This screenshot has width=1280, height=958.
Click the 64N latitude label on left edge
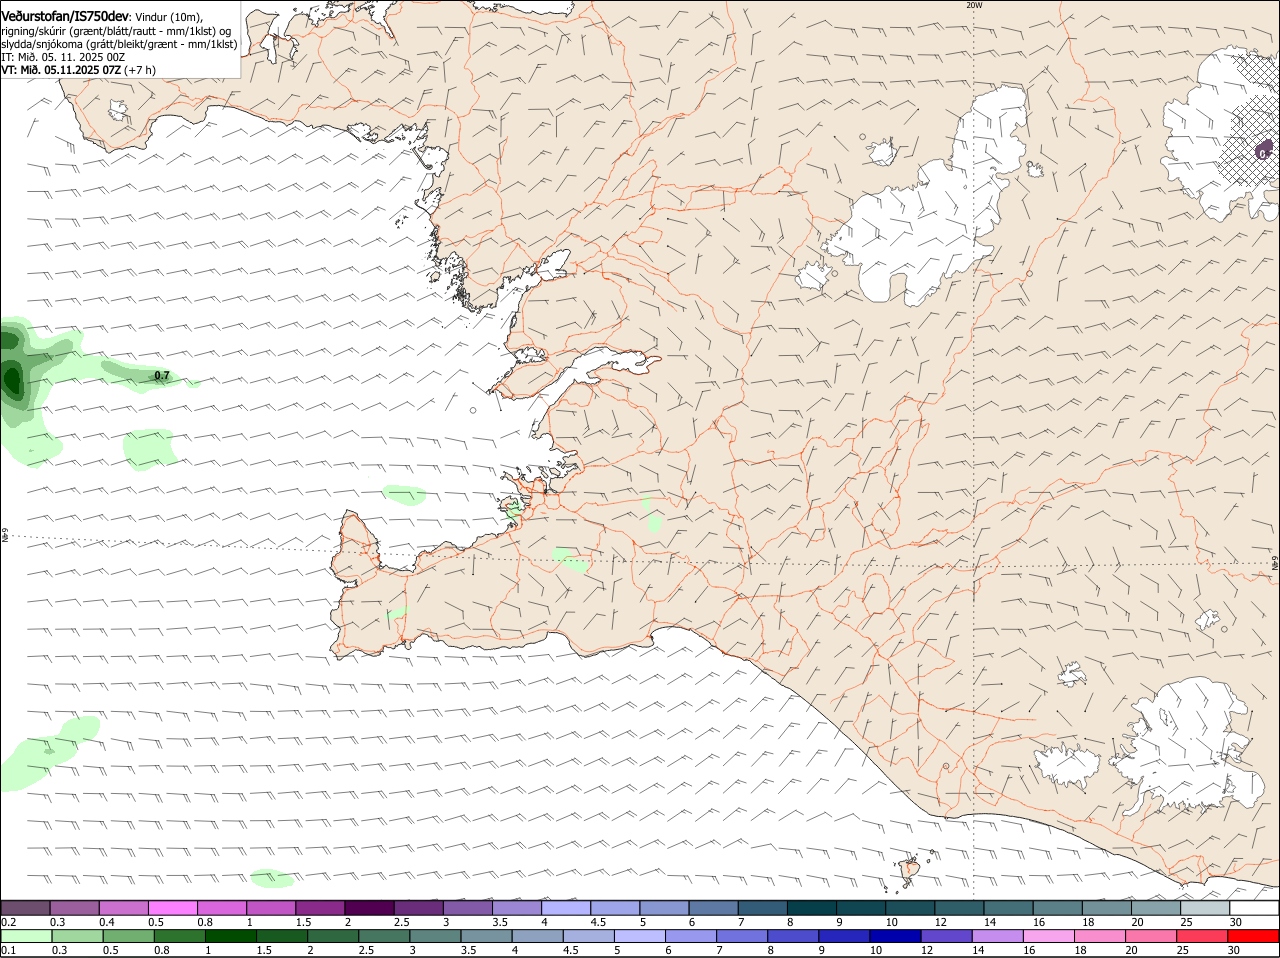5,536
